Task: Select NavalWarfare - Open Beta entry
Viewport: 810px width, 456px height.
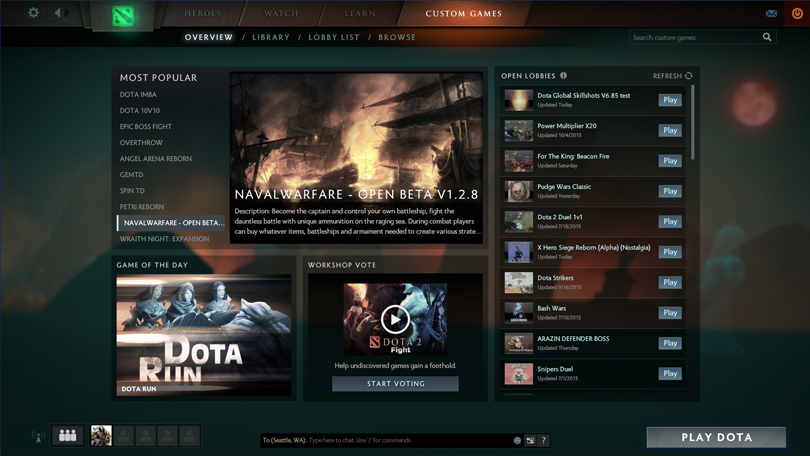Action: coord(171,223)
